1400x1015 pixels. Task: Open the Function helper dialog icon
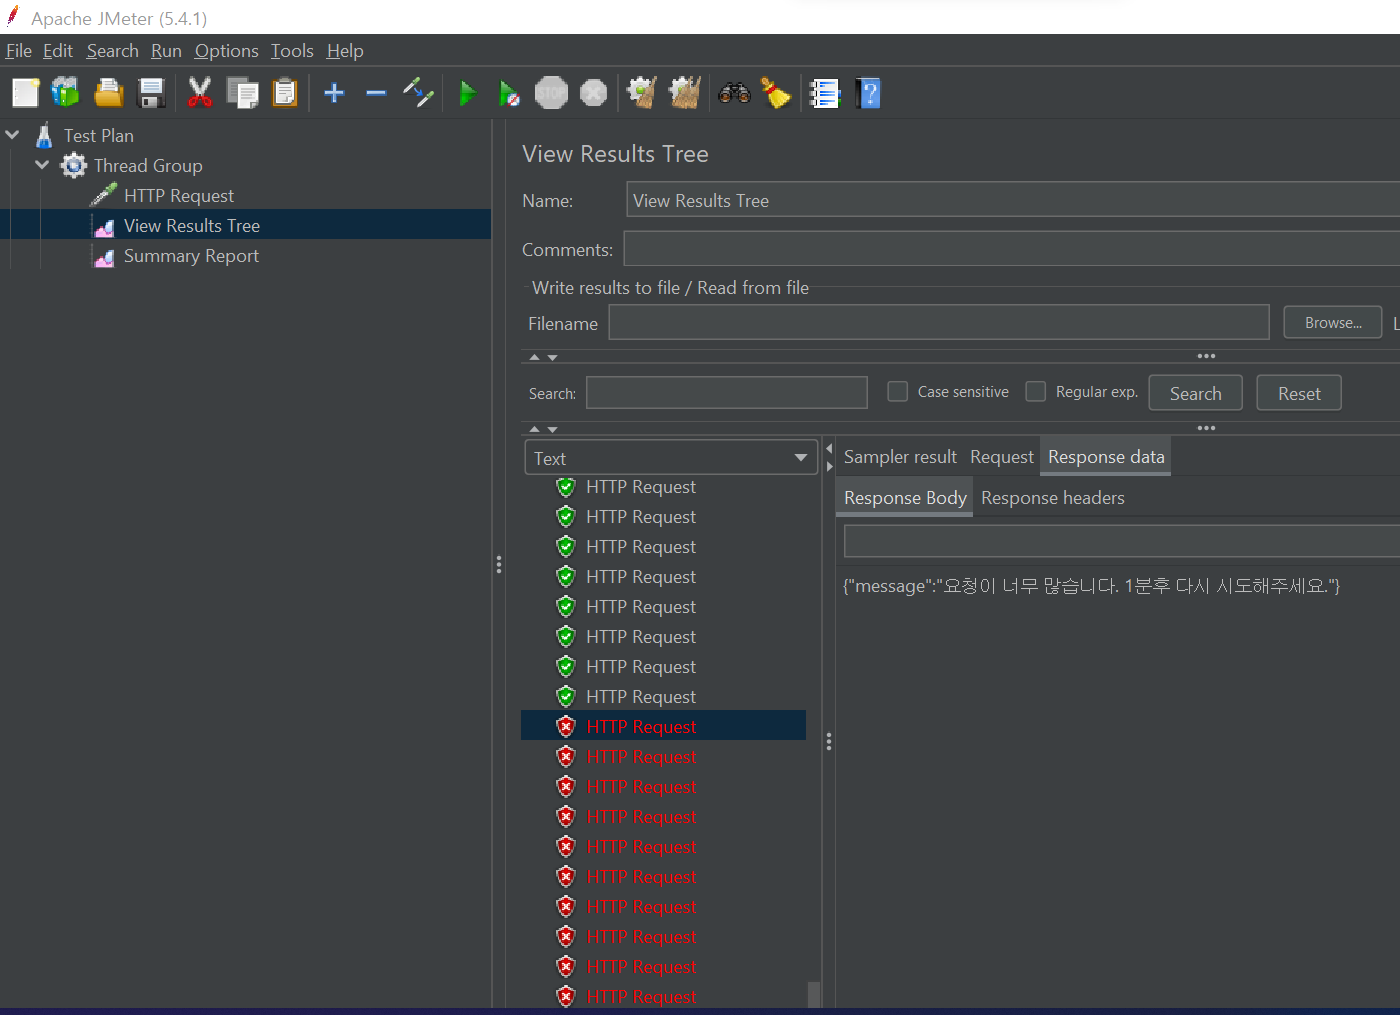pos(825,93)
